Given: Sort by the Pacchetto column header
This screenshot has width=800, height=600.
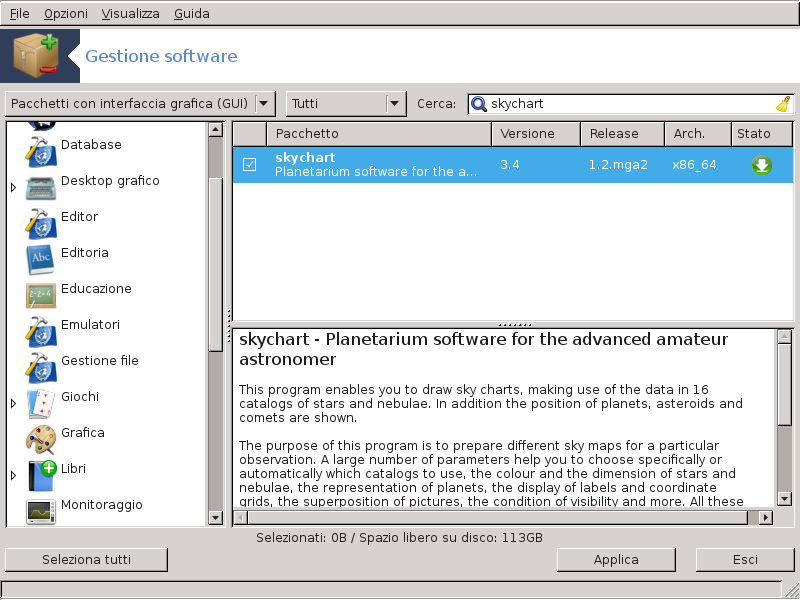Looking at the screenshot, I should point(379,134).
